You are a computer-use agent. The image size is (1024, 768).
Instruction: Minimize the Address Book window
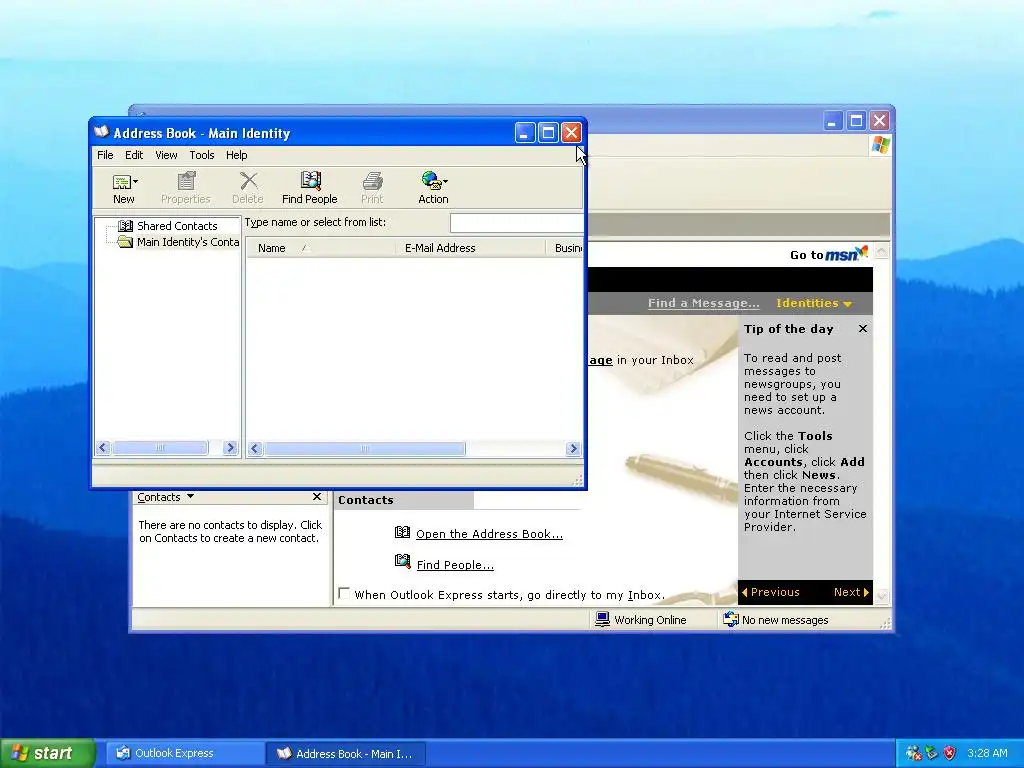coord(524,133)
